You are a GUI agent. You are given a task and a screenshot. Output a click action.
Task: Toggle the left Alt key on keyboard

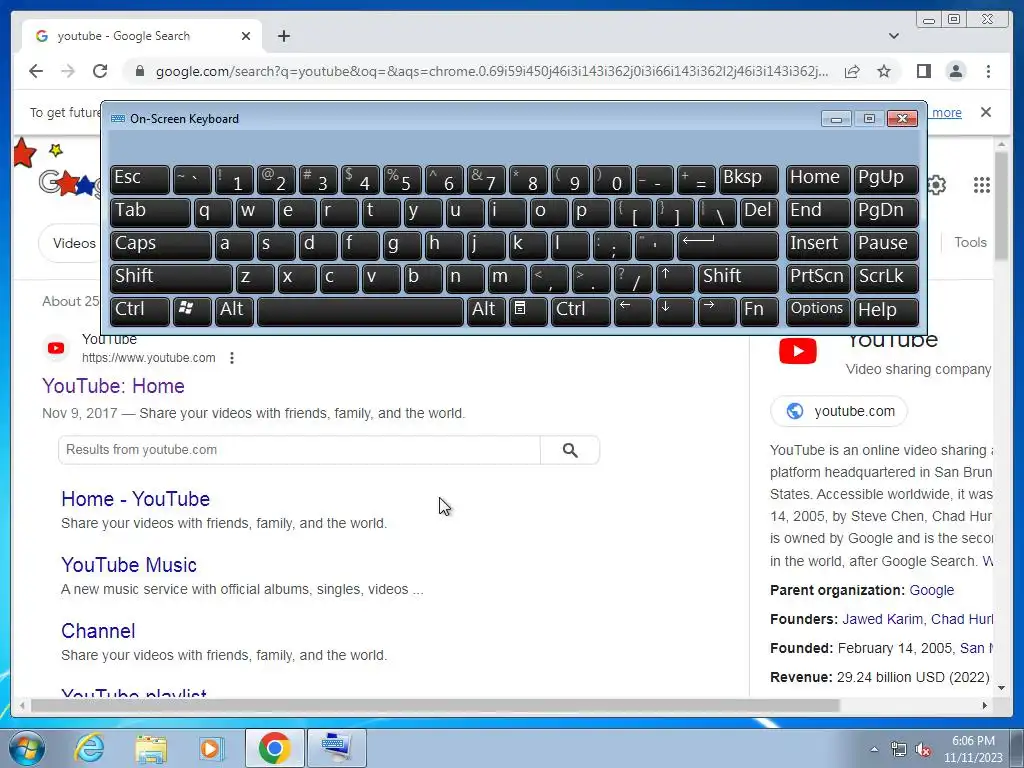234,311
